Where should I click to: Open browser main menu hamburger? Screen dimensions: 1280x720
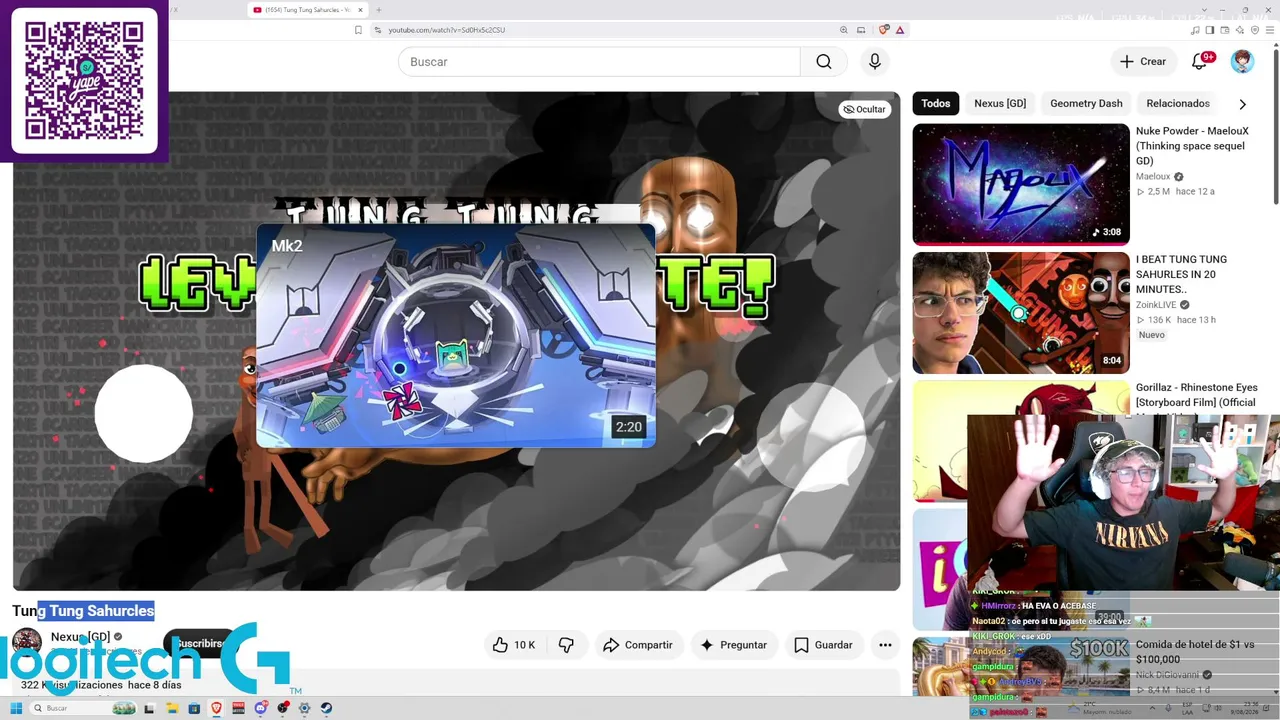1269,30
